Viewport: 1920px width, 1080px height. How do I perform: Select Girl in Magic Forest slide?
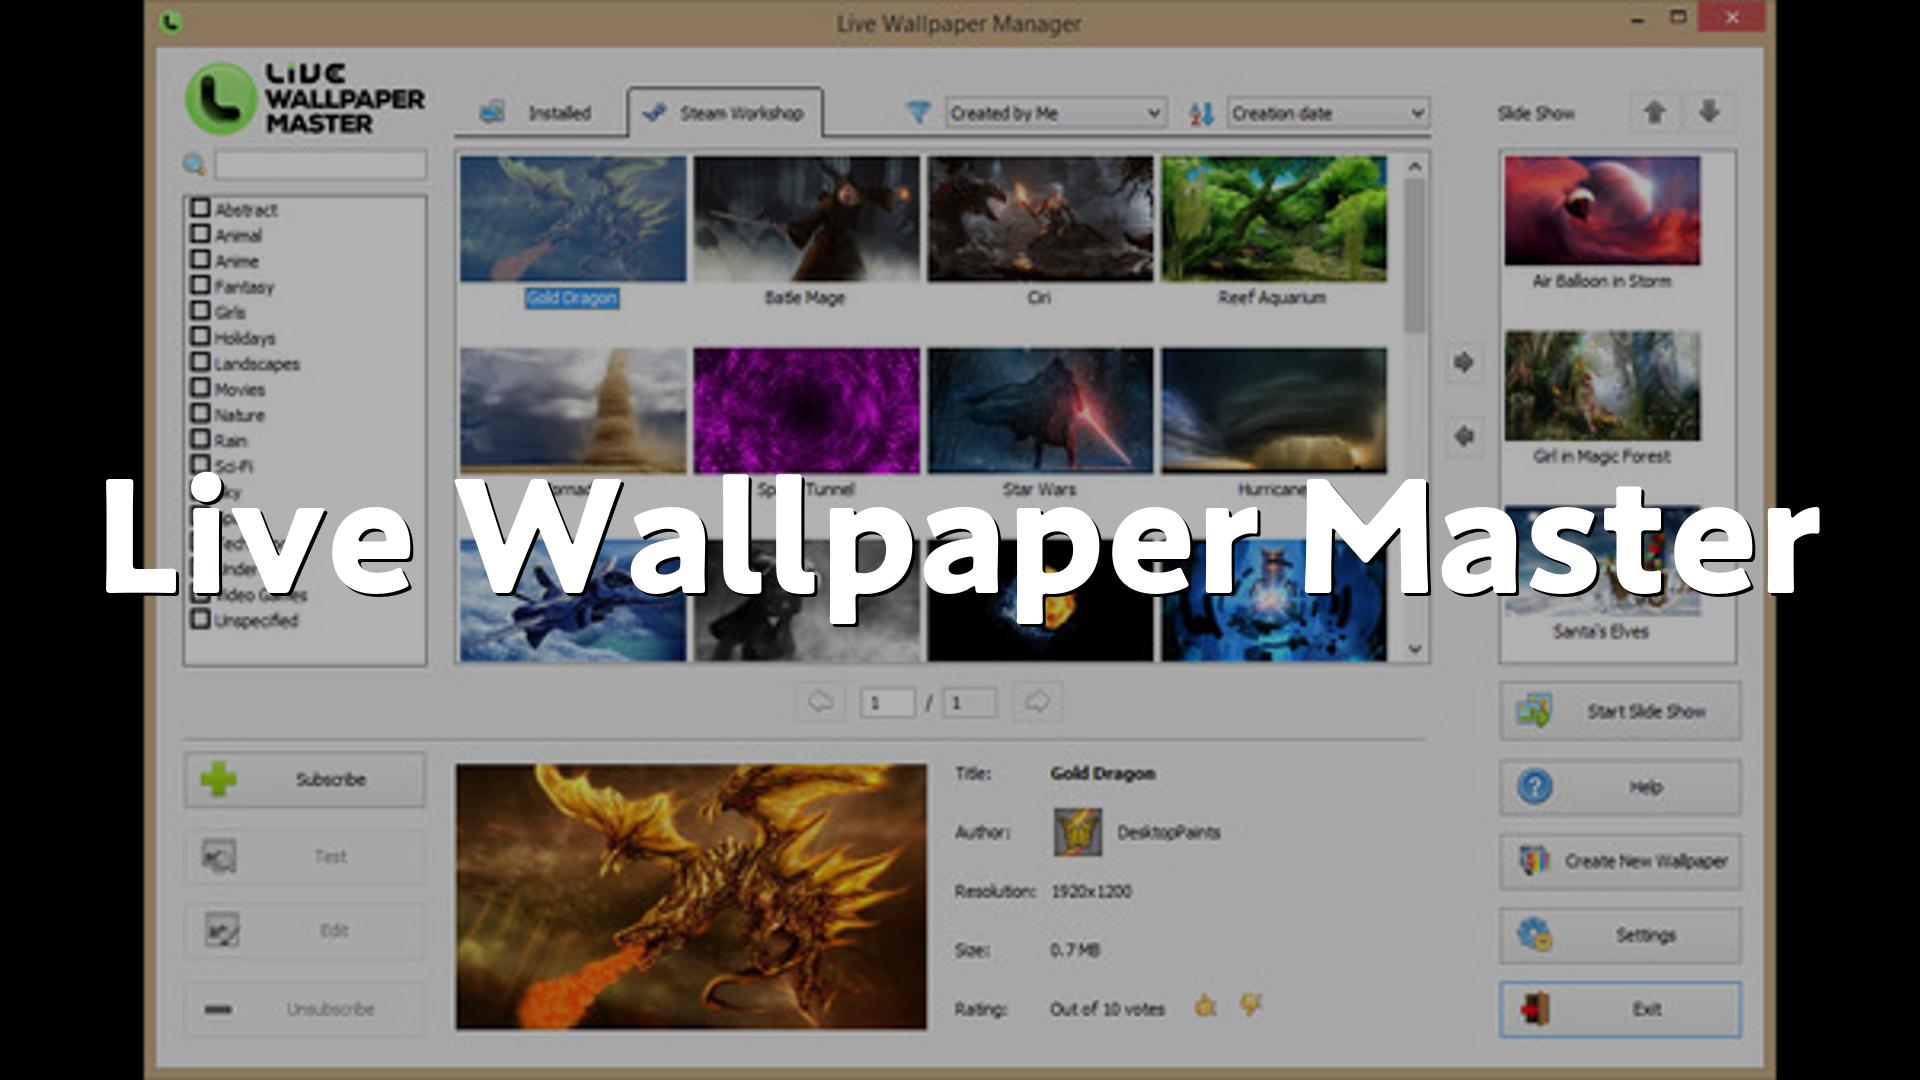[x=1602, y=386]
